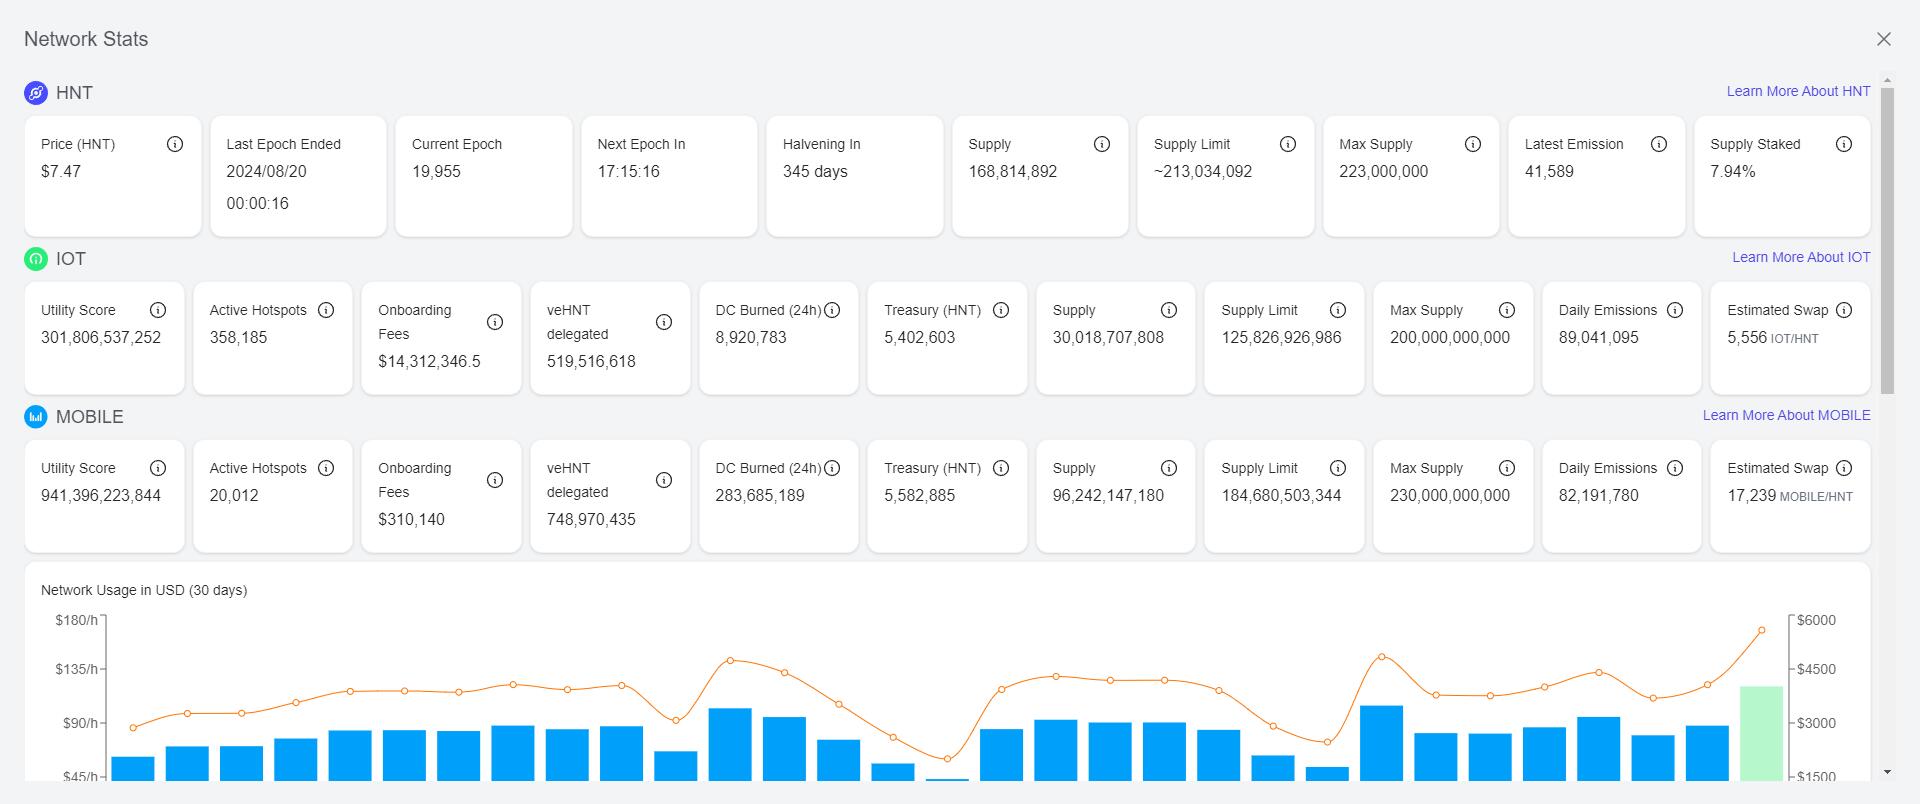
Task: Select the Current Epoch card
Action: pyautogui.click(x=484, y=176)
